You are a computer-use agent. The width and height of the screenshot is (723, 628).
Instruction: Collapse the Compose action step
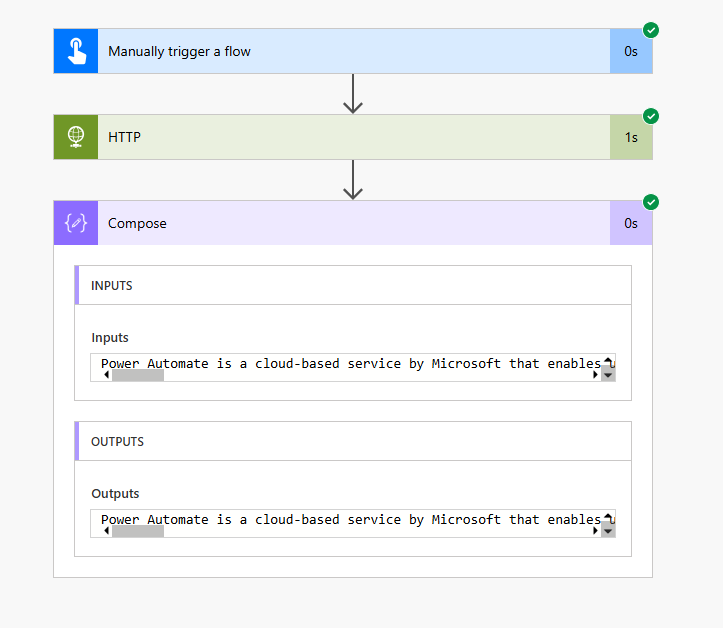coord(350,223)
